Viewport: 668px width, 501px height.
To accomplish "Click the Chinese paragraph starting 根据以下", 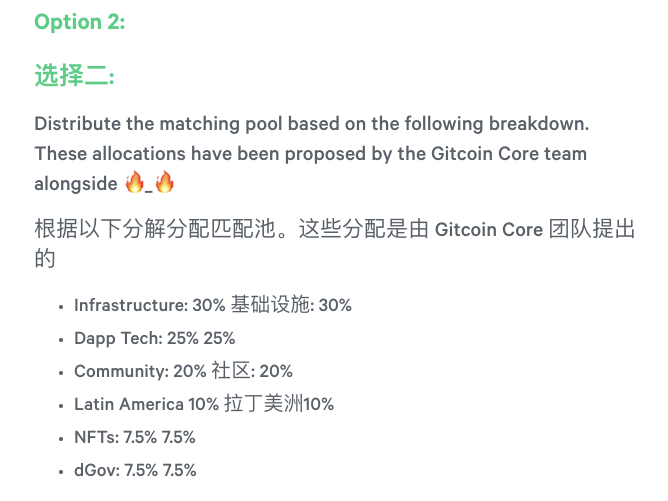I will (335, 244).
